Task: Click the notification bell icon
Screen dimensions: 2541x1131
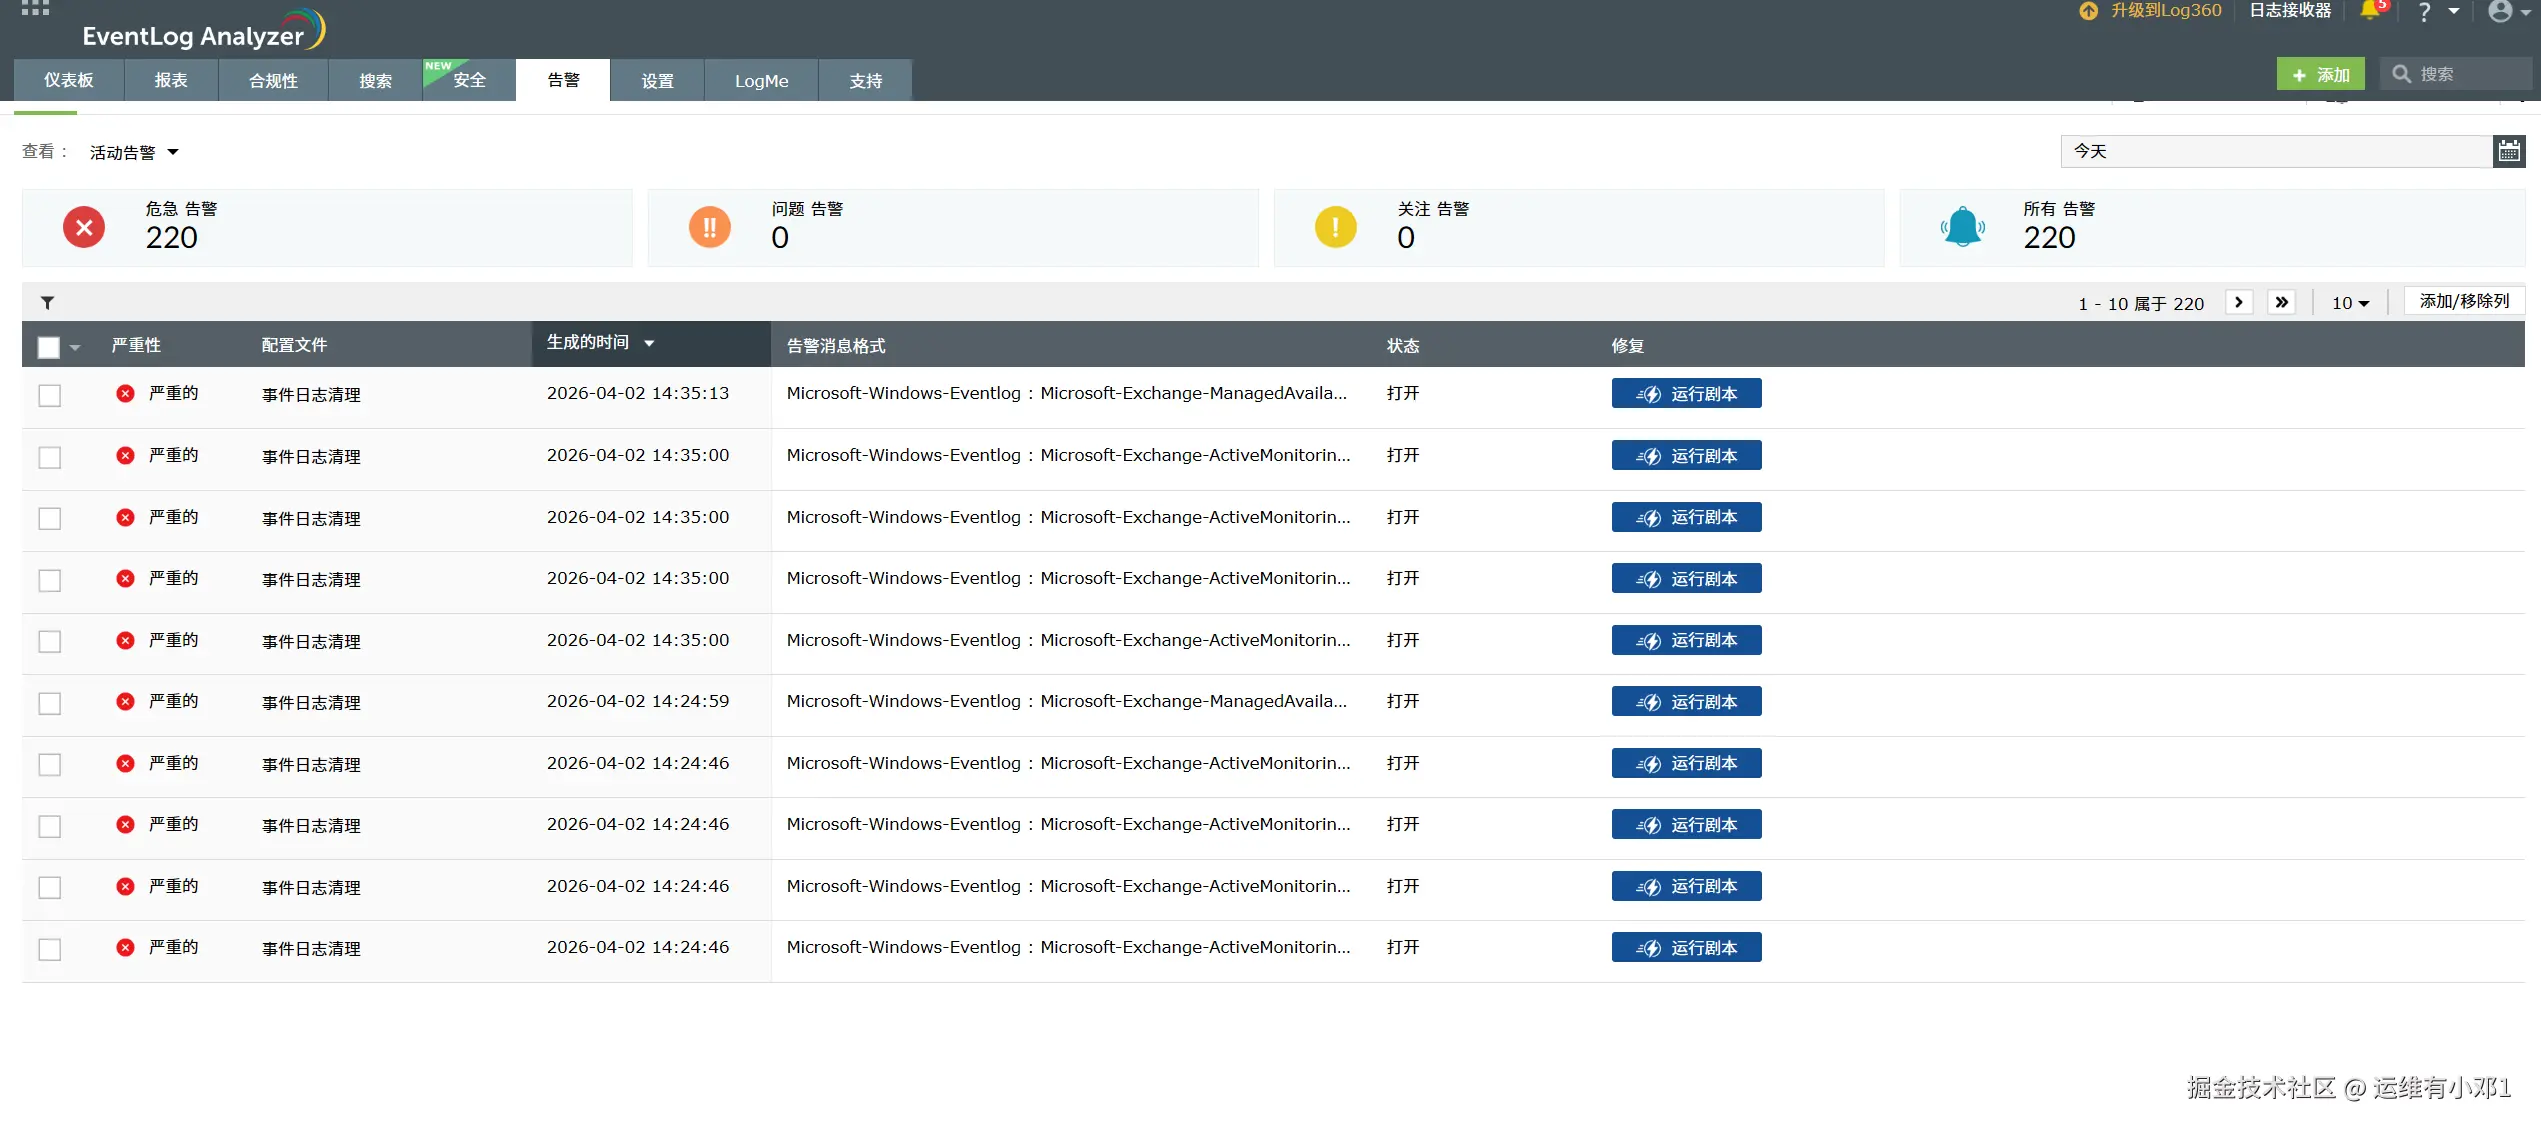Action: click(x=2369, y=11)
